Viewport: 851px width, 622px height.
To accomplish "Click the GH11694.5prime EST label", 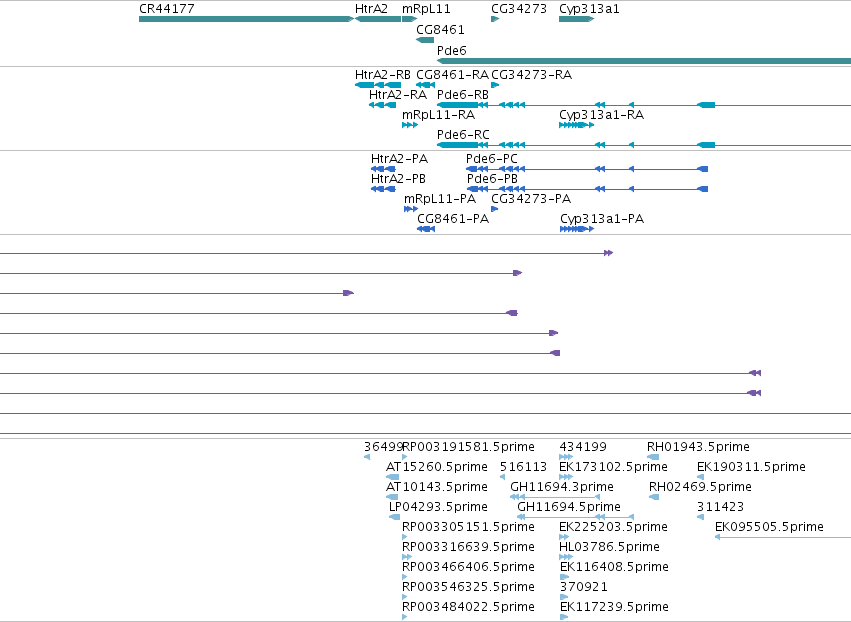I will 569,507.
